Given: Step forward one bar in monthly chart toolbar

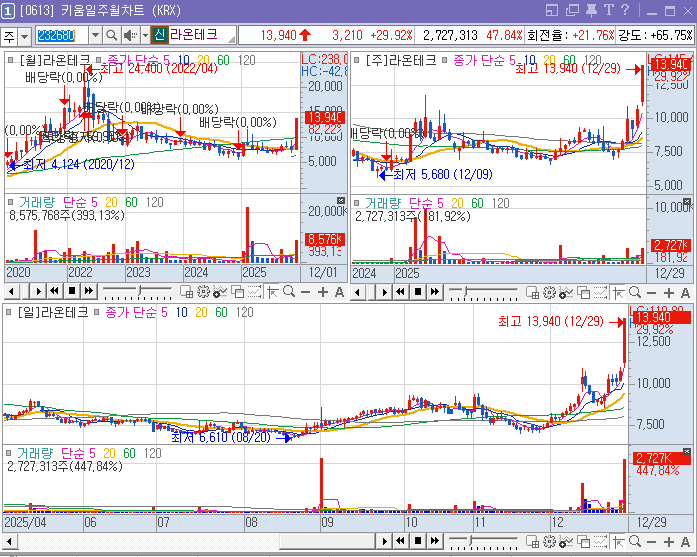Looking at the screenshot, I should coord(39,292).
